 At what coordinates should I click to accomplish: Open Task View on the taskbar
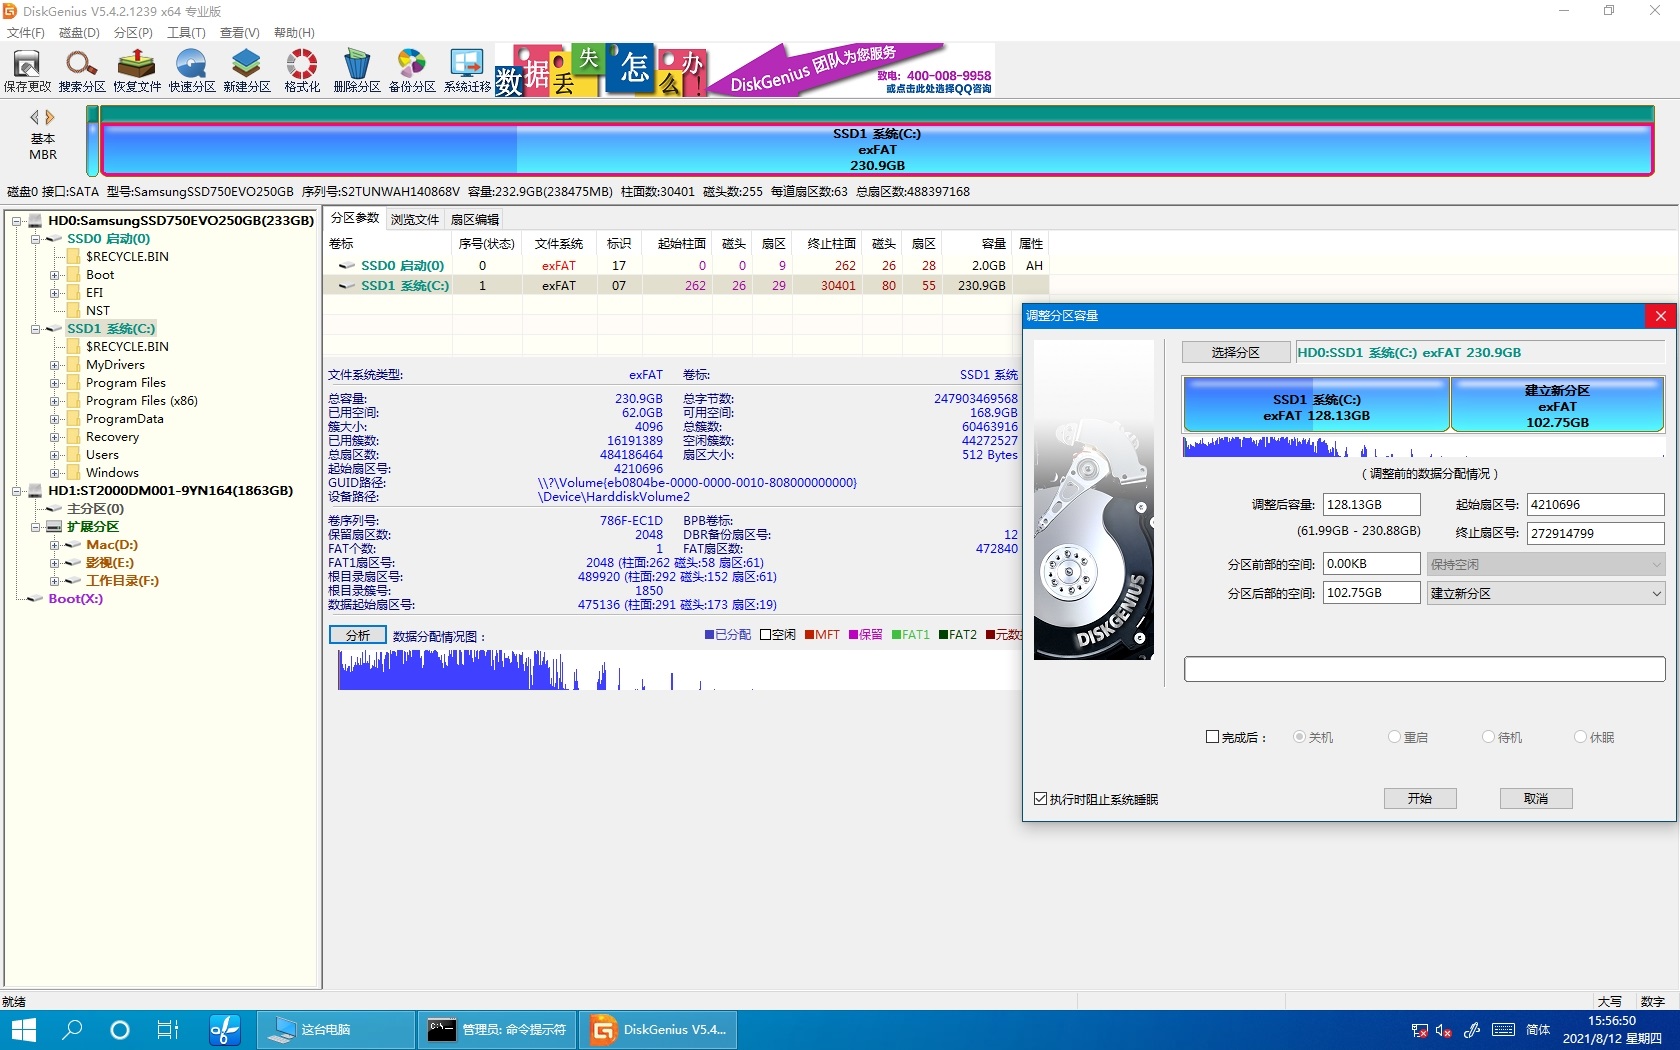pyautogui.click(x=168, y=1029)
